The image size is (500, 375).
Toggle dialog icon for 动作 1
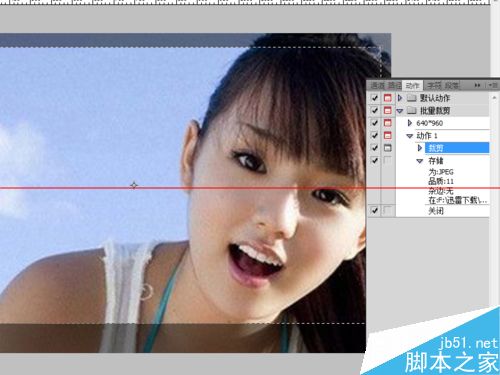[387, 135]
